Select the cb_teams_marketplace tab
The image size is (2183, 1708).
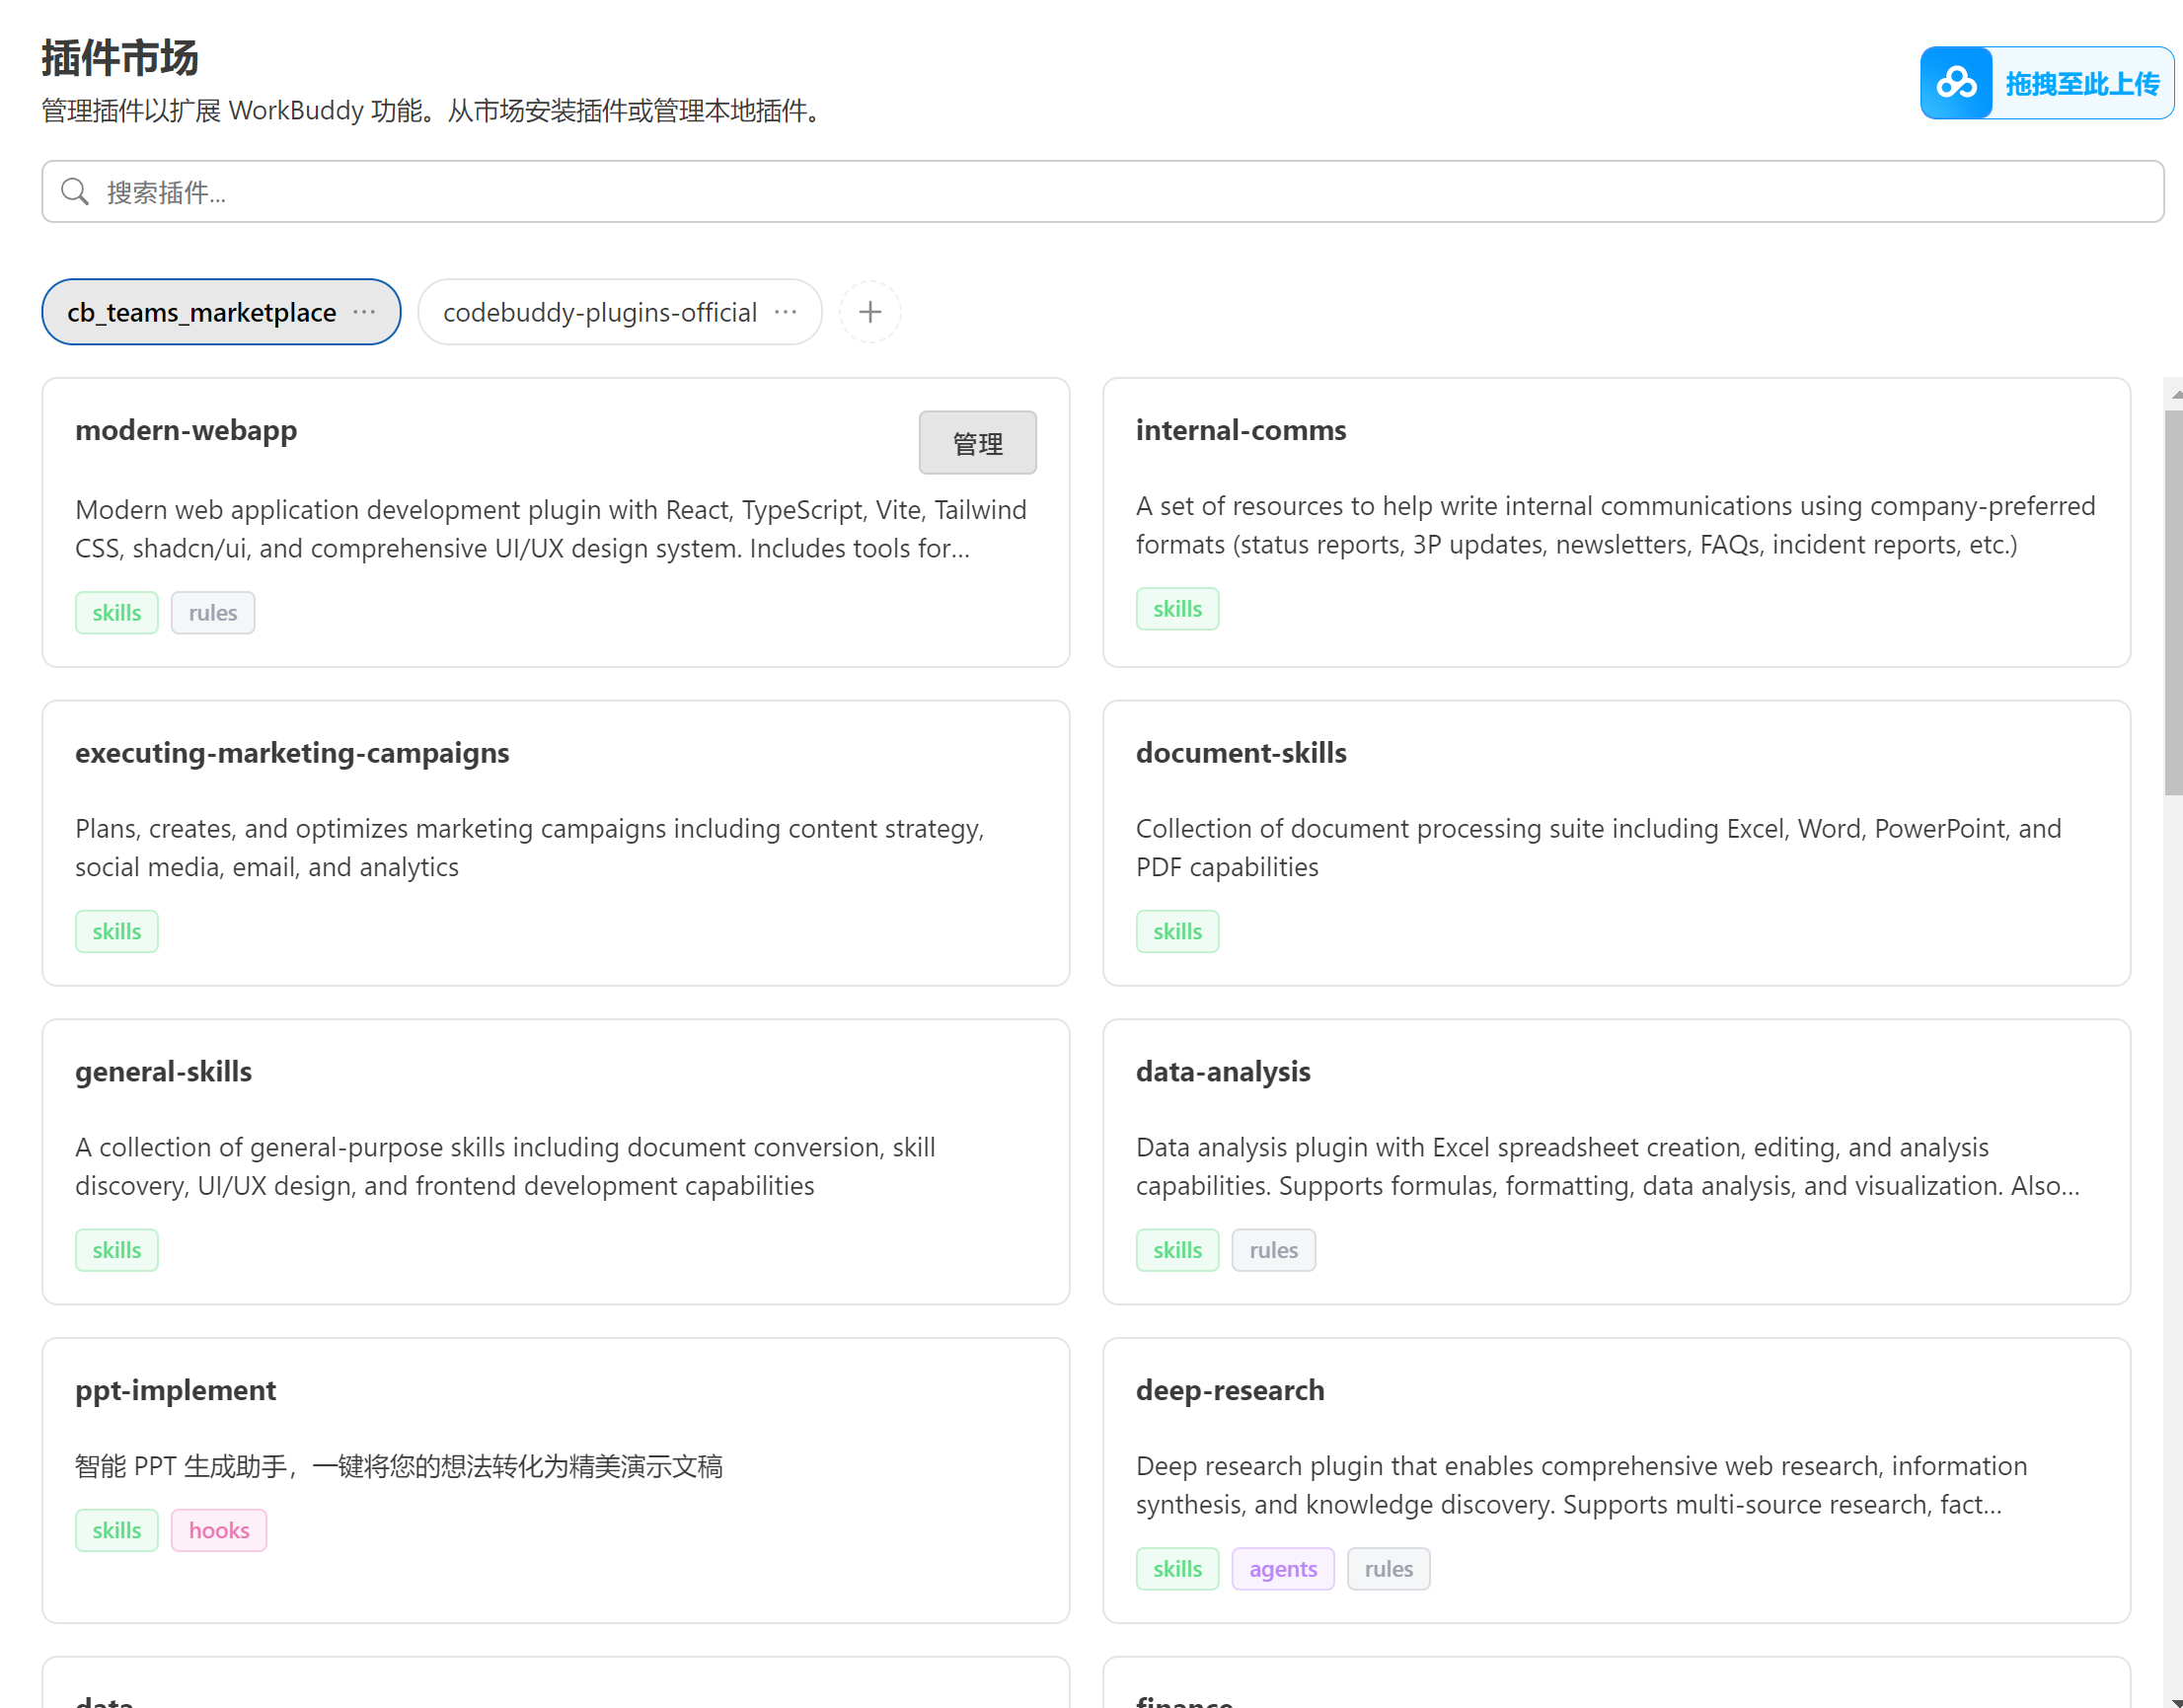[201, 312]
